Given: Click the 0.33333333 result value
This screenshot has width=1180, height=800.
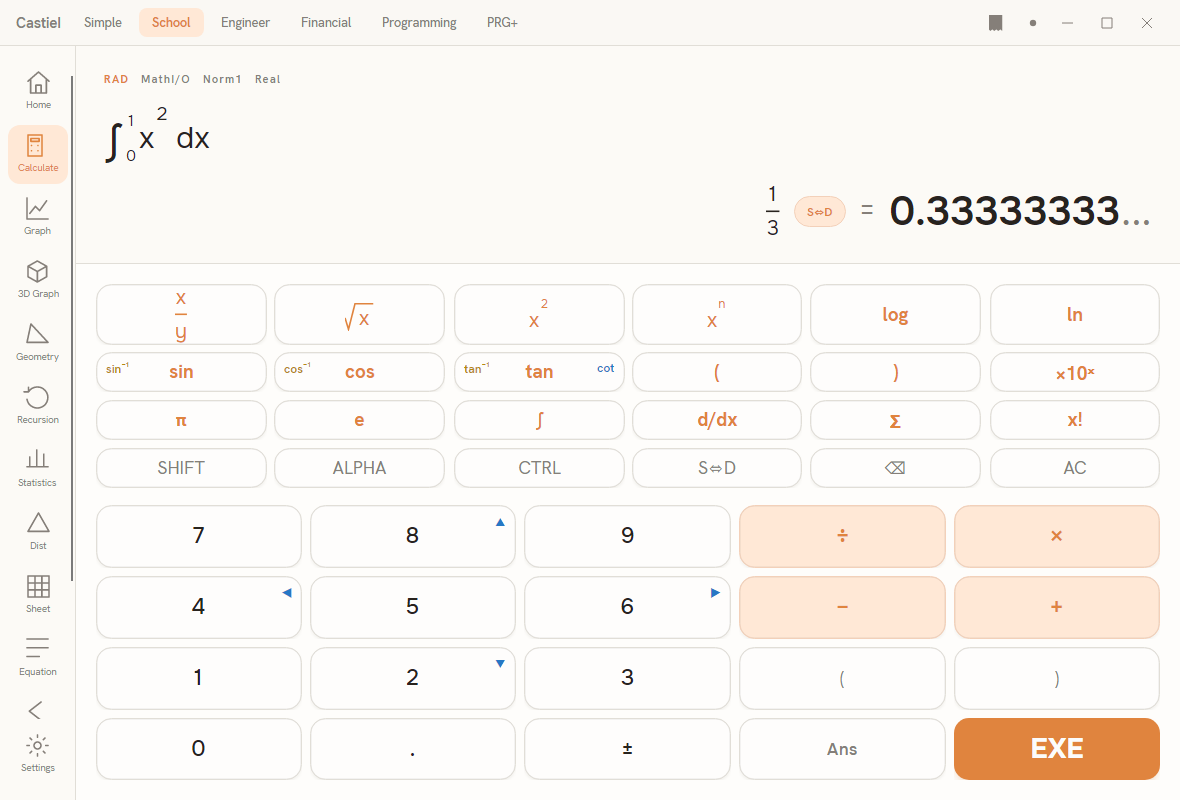Looking at the screenshot, I should [x=1020, y=211].
